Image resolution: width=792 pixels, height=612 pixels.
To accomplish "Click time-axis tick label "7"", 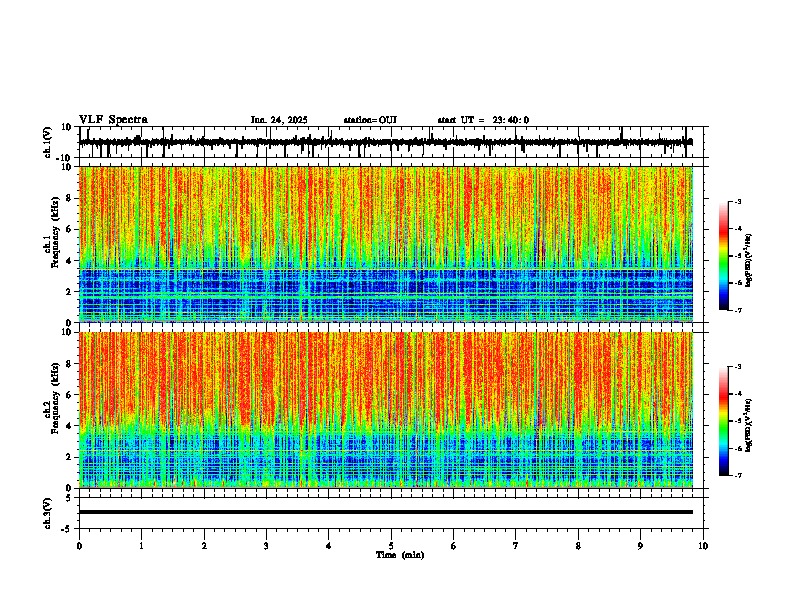I will click(516, 546).
